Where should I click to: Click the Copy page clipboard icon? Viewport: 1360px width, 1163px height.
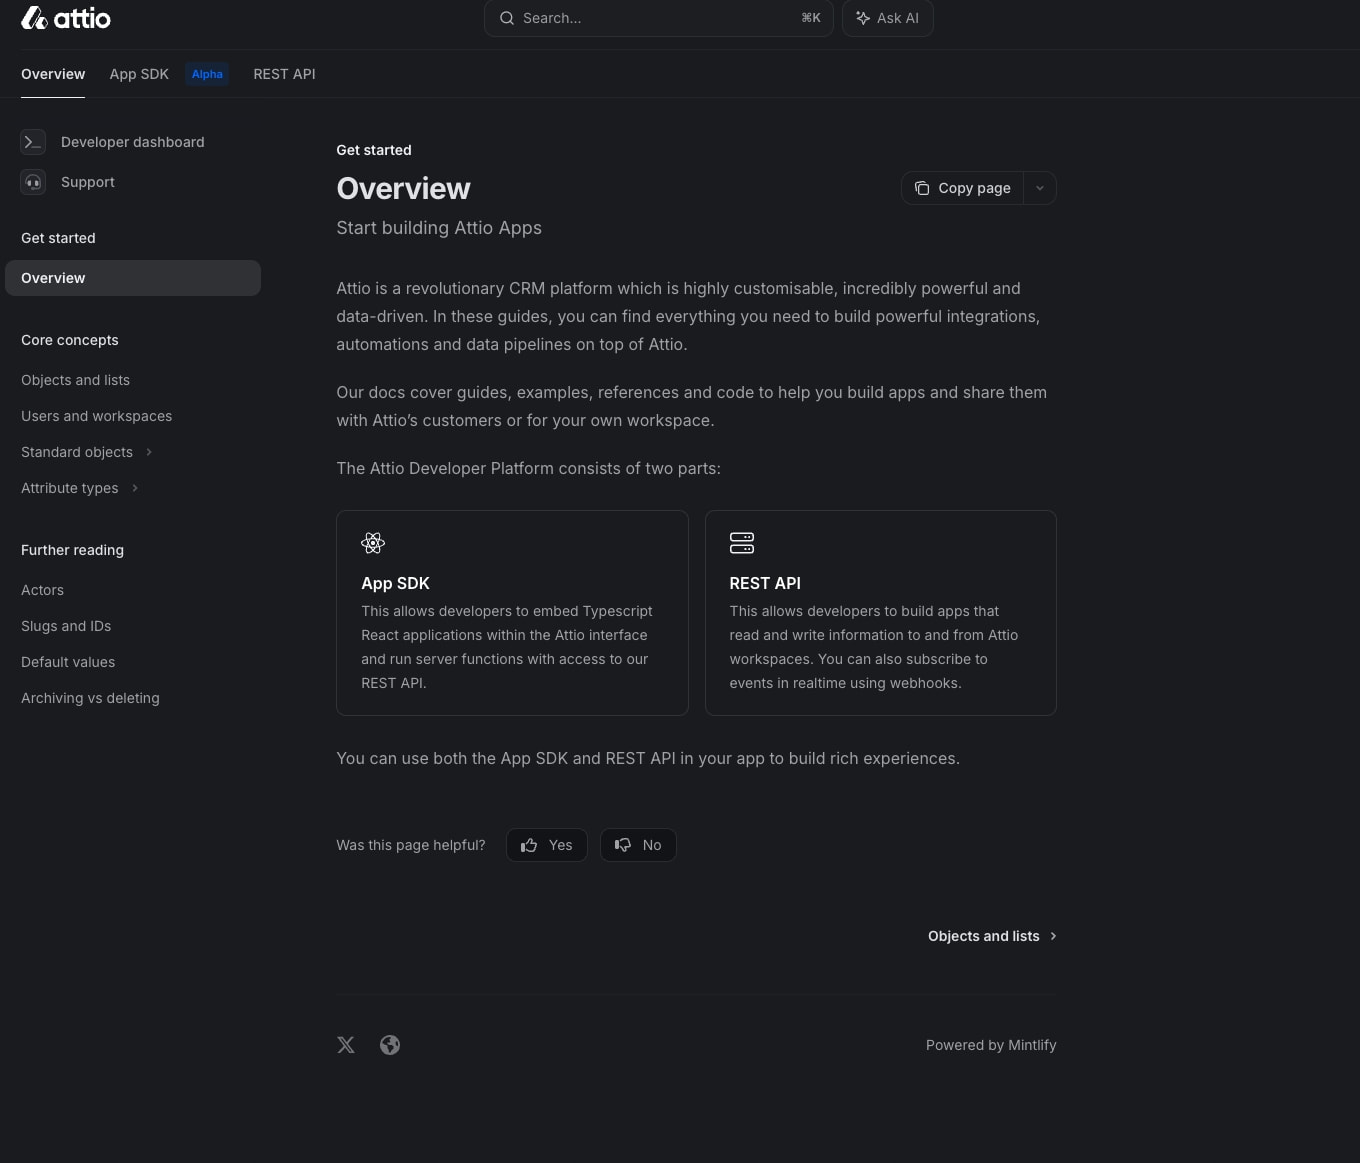pos(922,188)
